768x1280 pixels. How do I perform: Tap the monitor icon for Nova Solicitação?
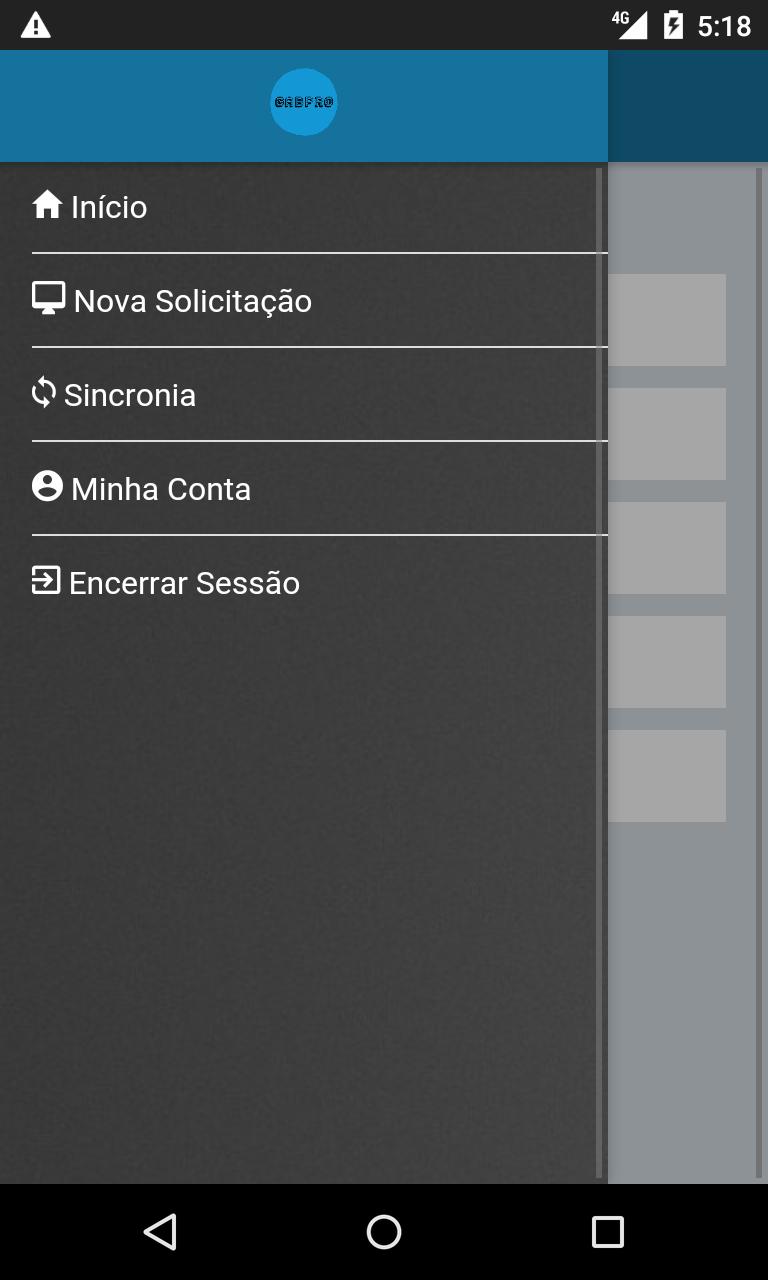pyautogui.click(x=49, y=298)
